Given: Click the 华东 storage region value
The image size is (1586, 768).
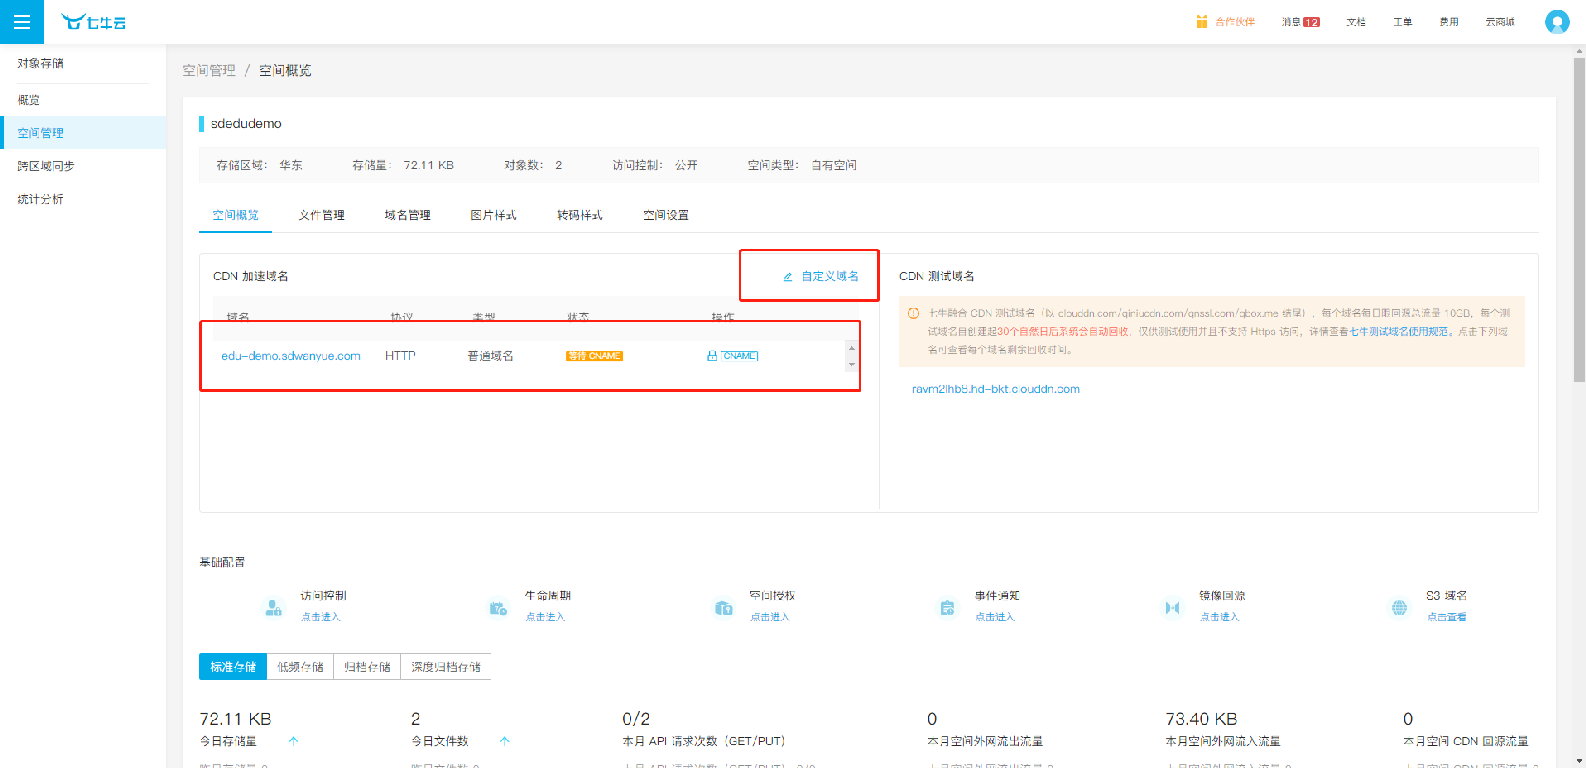Looking at the screenshot, I should [291, 165].
